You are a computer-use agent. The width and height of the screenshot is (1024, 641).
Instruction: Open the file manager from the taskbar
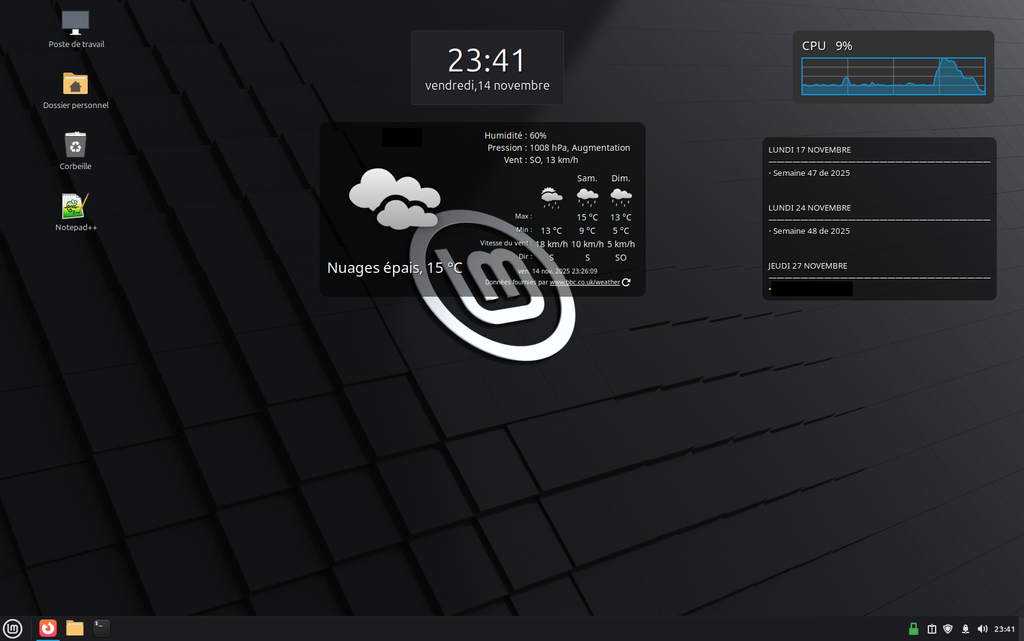(75, 628)
